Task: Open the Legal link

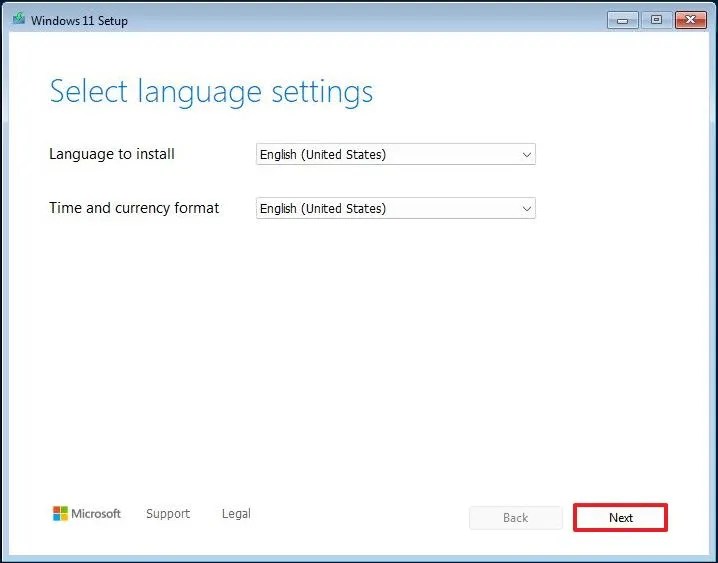Action: [x=236, y=514]
